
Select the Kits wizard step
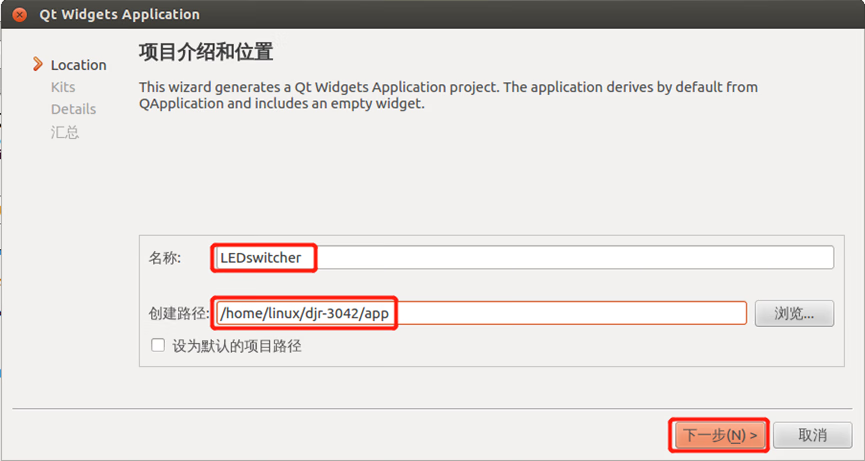click(63, 87)
